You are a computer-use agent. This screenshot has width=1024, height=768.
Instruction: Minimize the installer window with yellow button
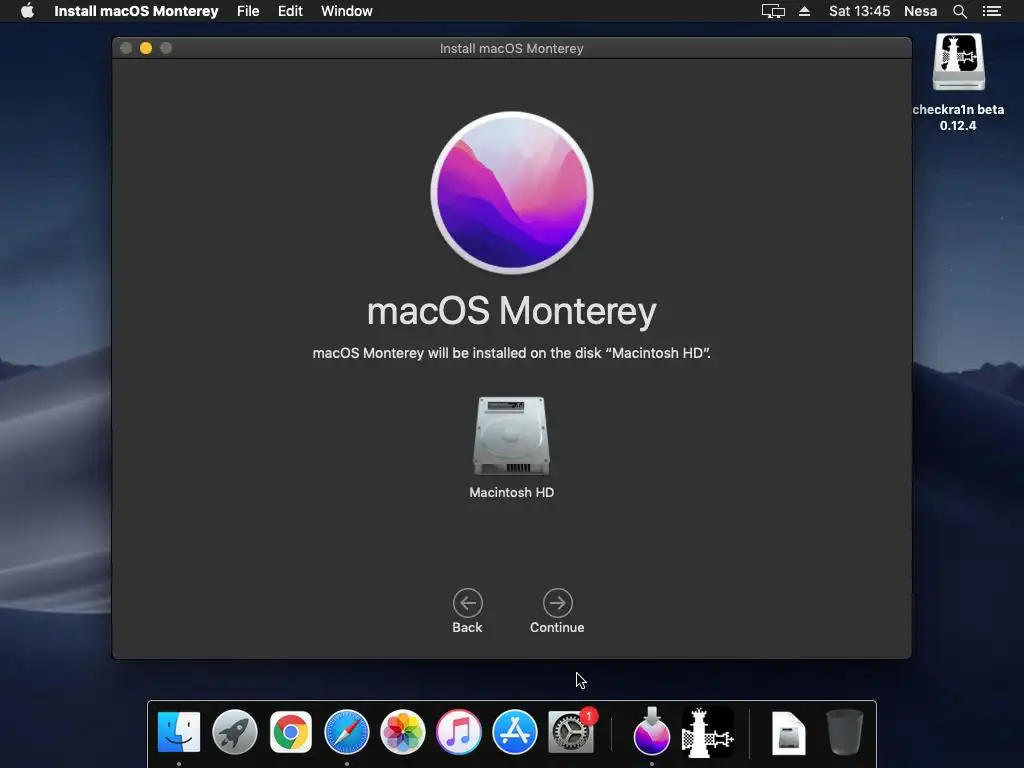pos(146,48)
